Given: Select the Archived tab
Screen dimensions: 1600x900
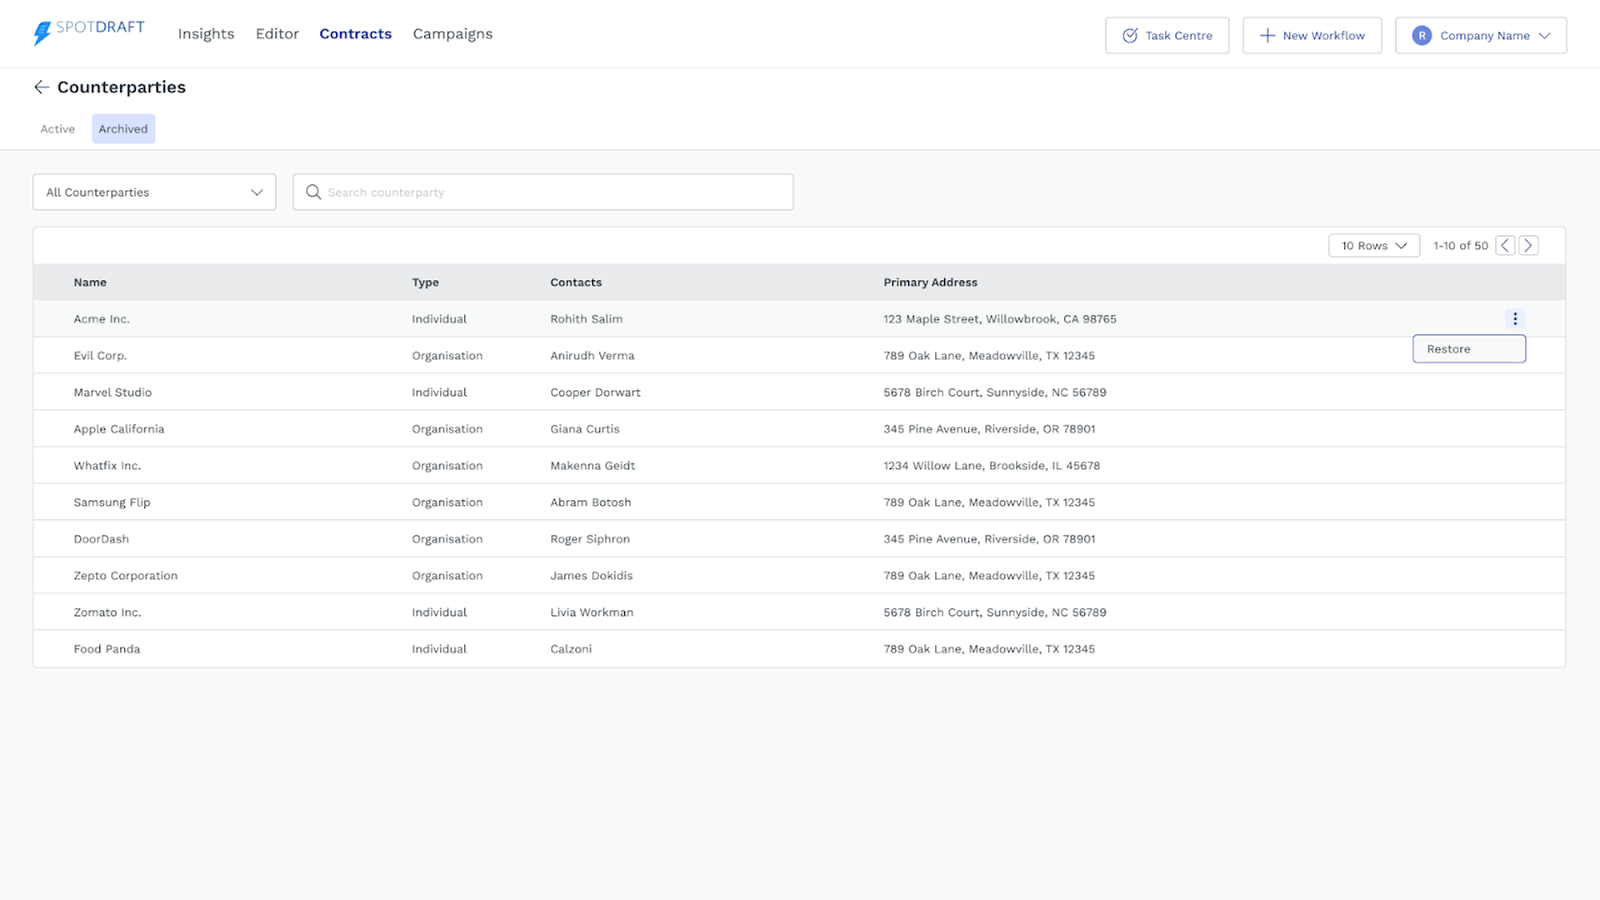Looking at the screenshot, I should (123, 129).
